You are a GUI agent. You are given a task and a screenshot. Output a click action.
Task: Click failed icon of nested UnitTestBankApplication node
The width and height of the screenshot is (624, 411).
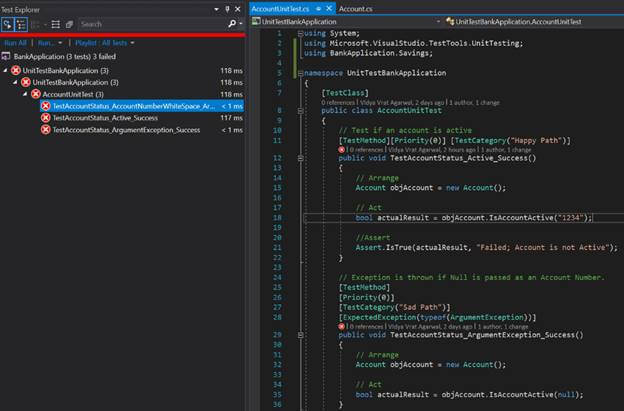tap(26, 82)
